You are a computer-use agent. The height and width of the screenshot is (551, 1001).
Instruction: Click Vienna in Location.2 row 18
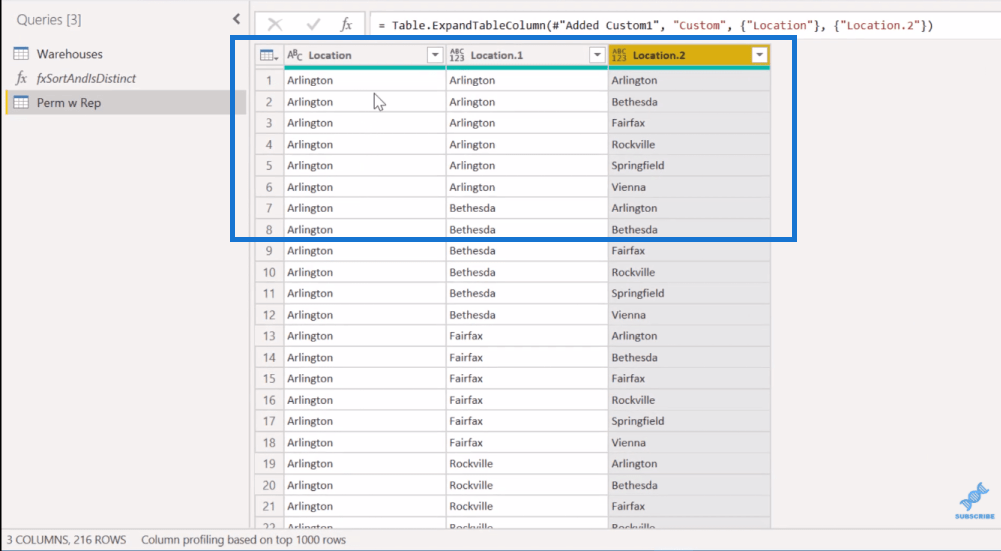tap(628, 443)
